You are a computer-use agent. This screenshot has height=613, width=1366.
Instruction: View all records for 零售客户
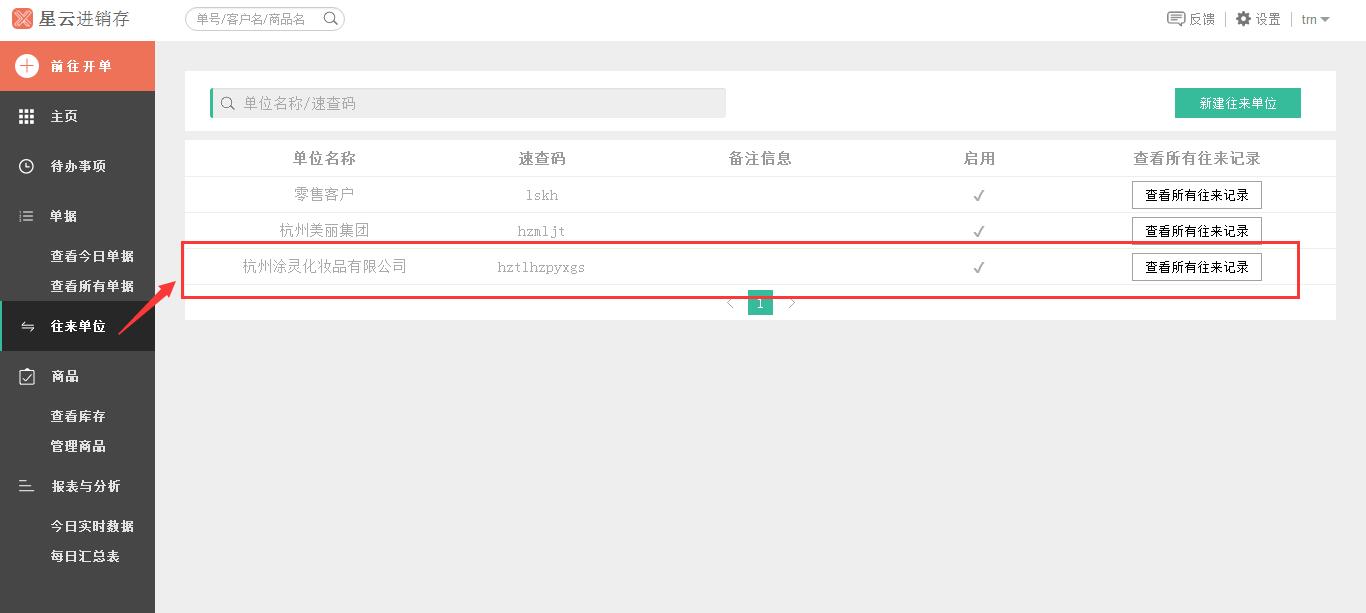(1196, 195)
